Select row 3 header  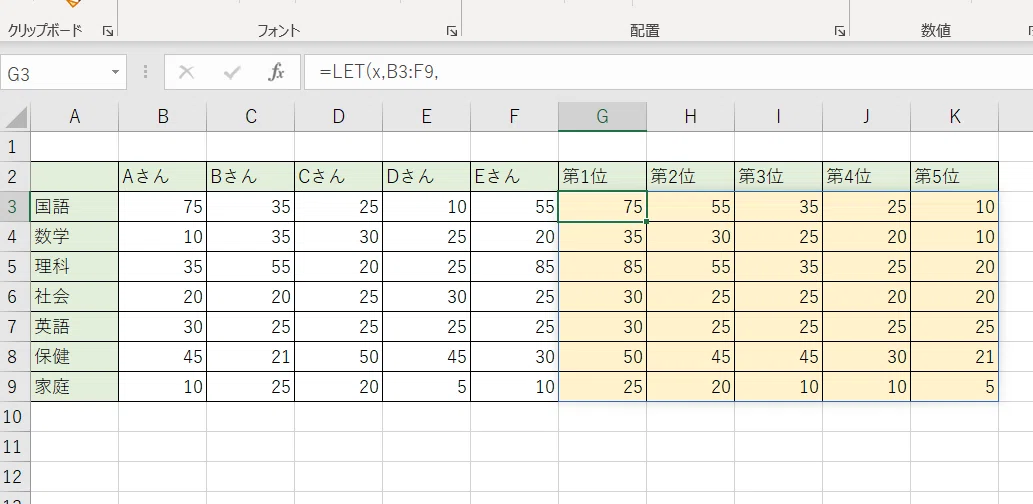coord(15,207)
